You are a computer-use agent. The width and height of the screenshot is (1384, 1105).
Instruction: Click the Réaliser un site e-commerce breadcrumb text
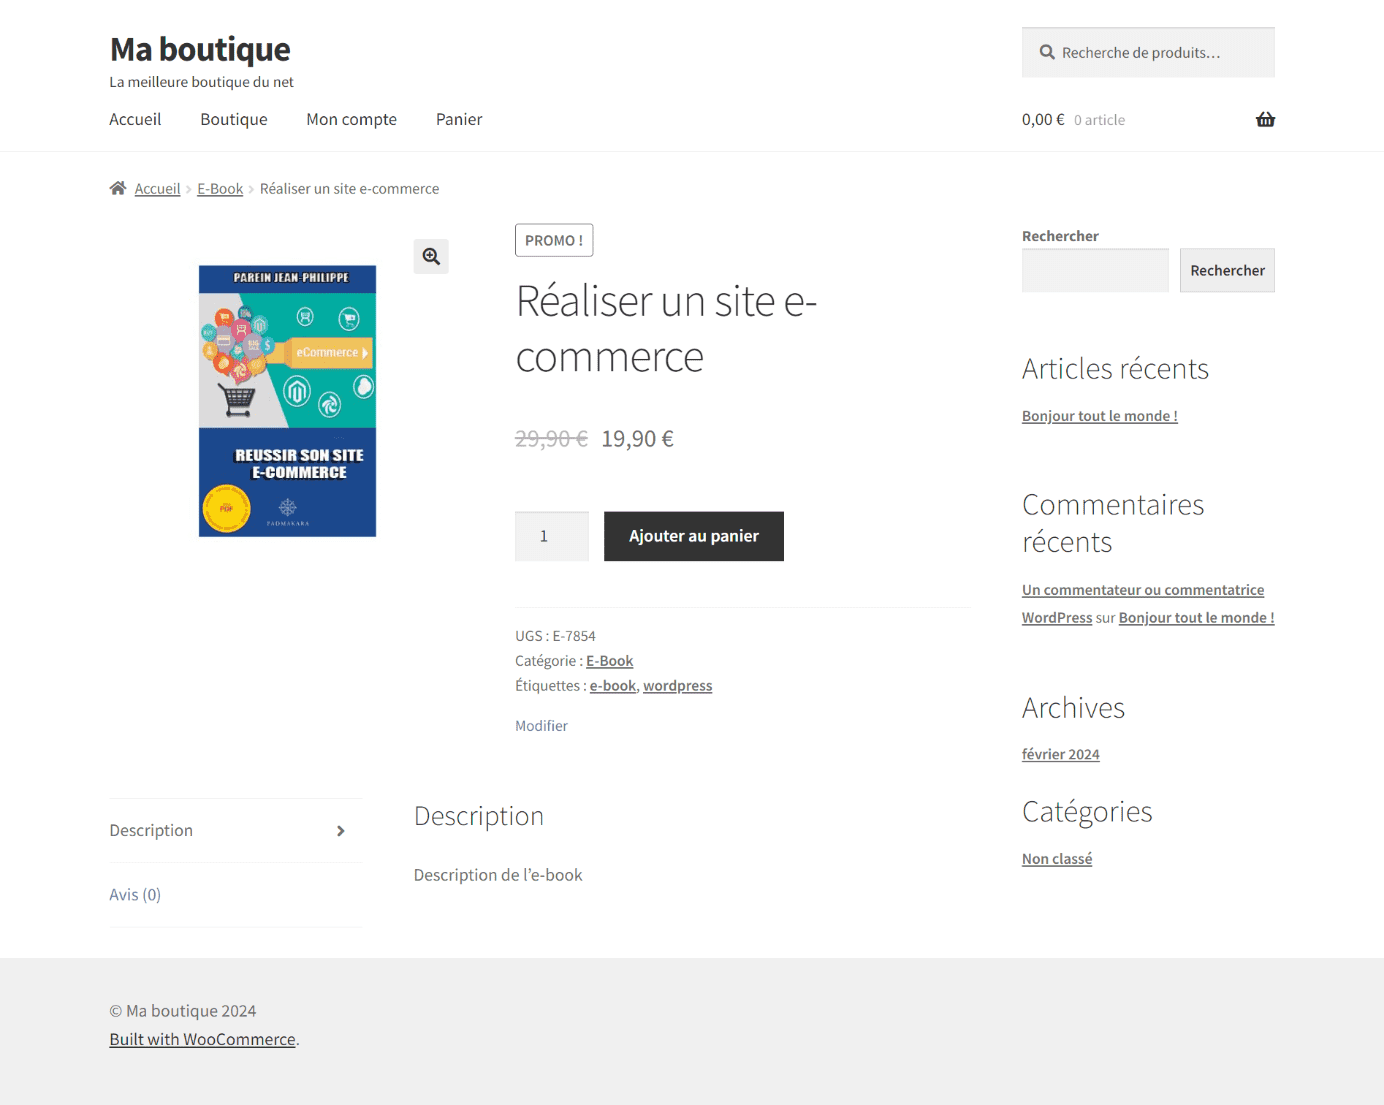(x=349, y=188)
